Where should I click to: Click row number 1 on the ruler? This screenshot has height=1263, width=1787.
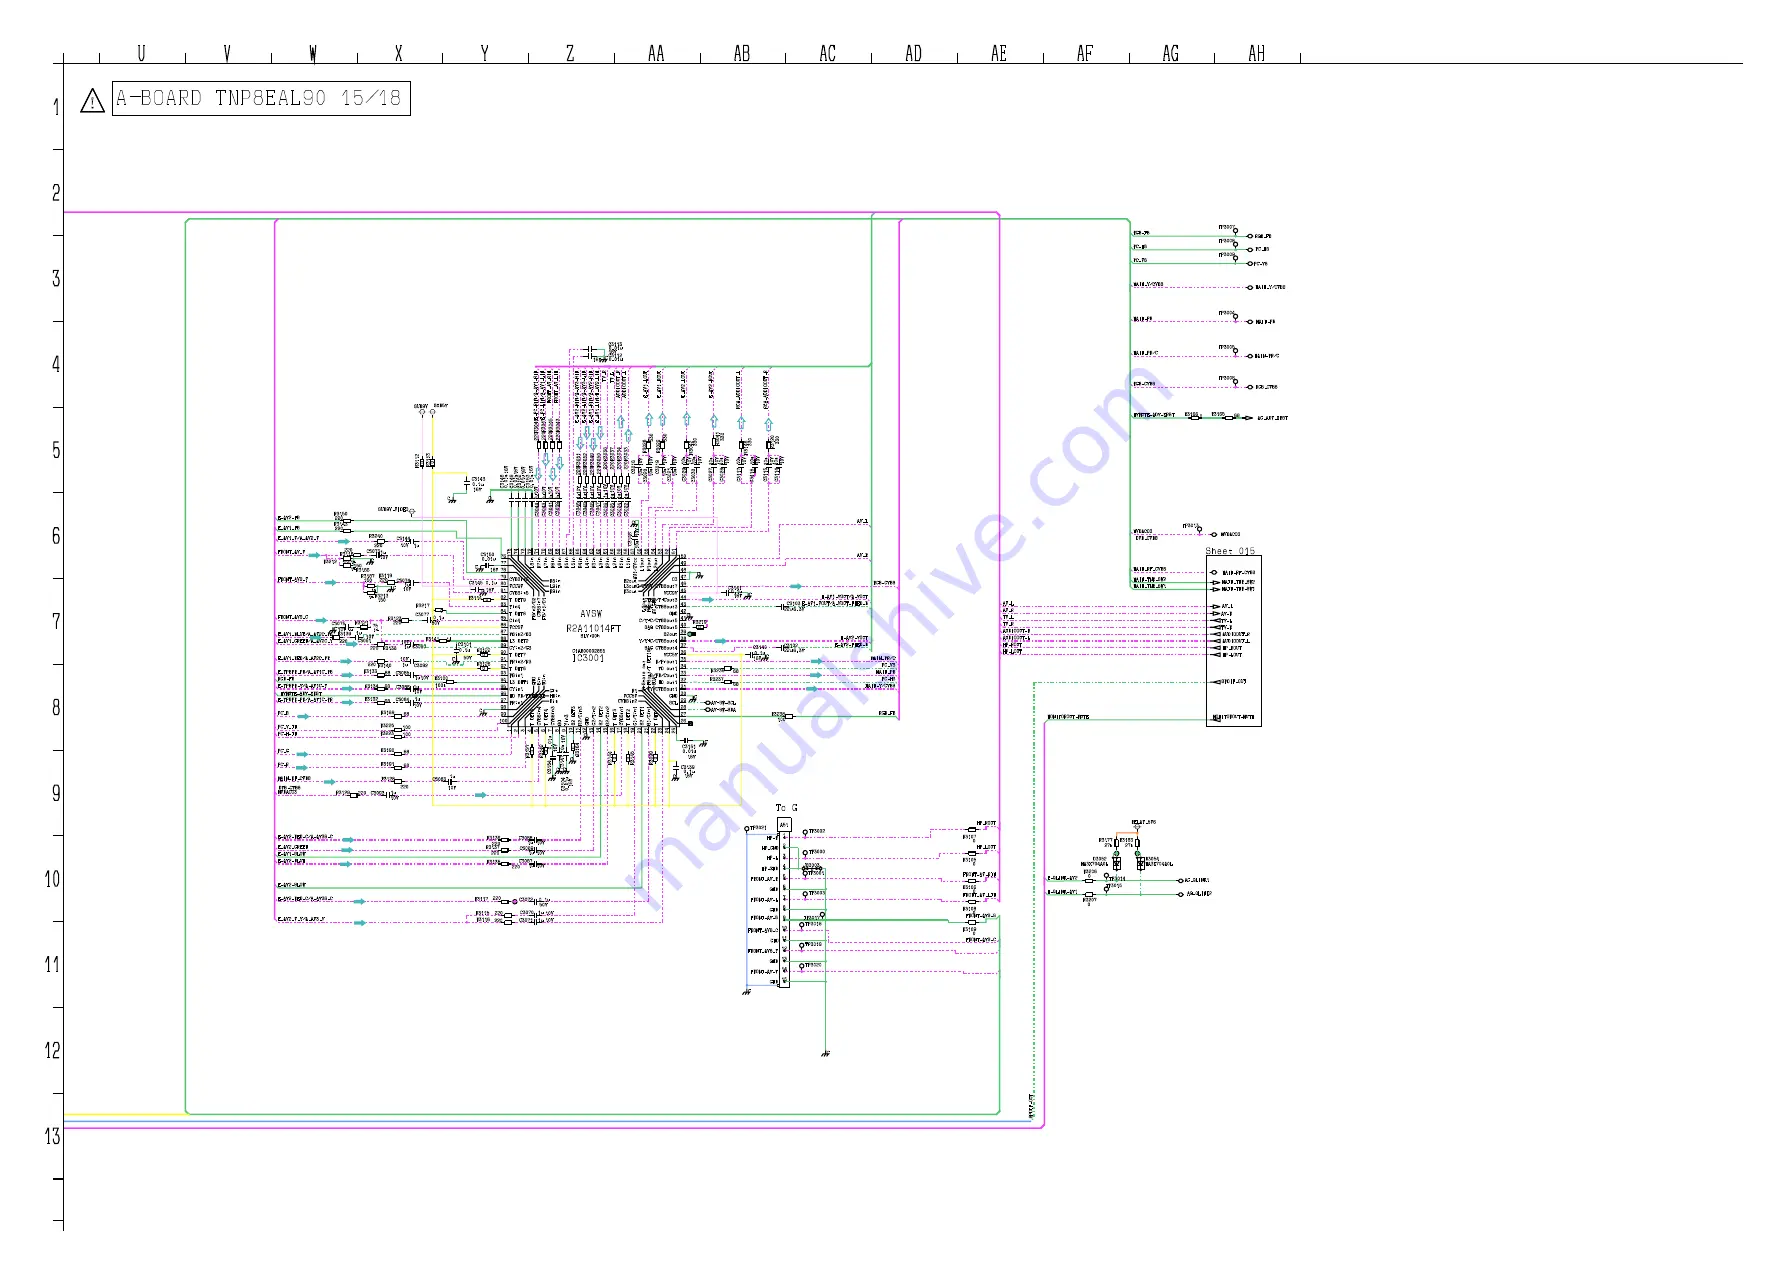click(x=56, y=107)
